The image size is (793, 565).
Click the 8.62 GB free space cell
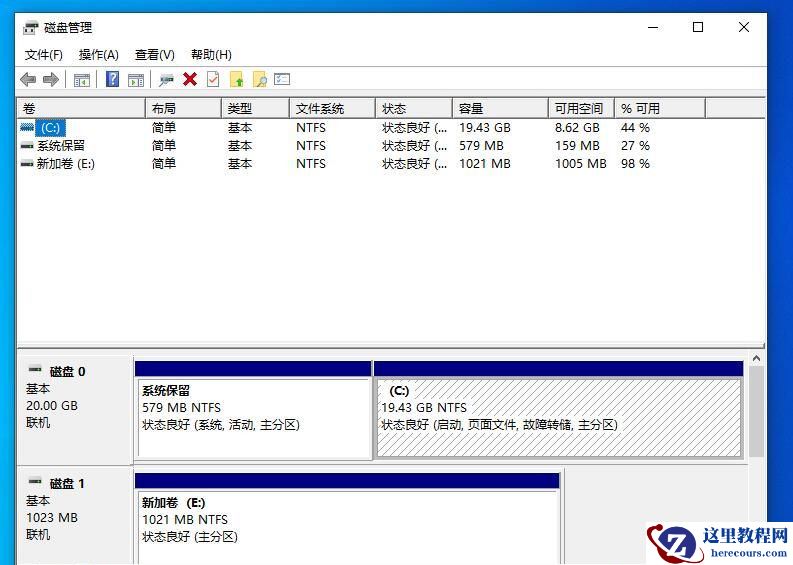click(577, 127)
